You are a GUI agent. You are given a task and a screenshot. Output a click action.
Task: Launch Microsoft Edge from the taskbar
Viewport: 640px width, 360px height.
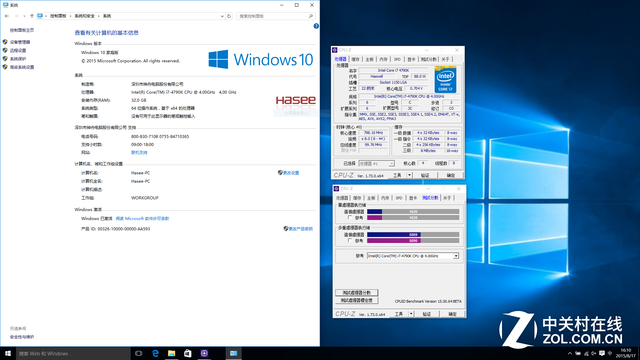(x=155, y=353)
